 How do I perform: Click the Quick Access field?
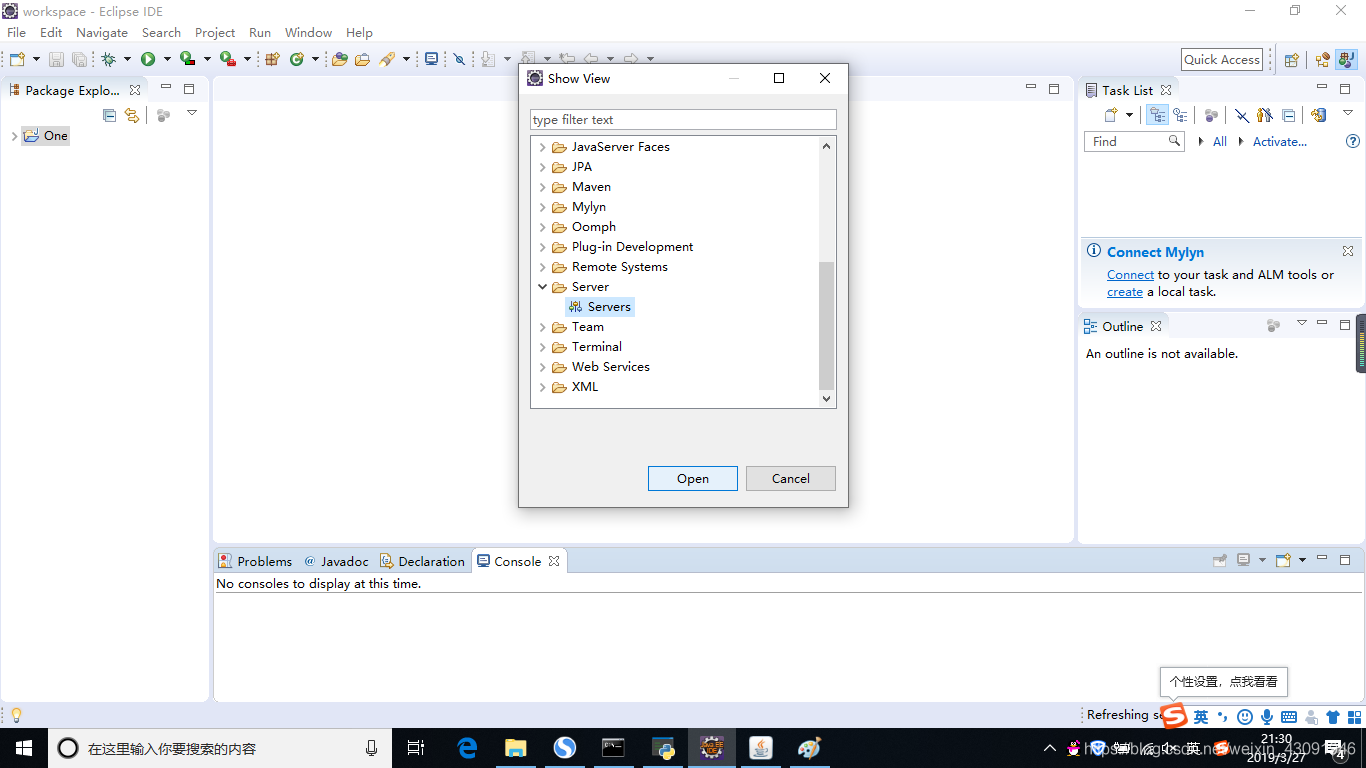[x=1222, y=60]
